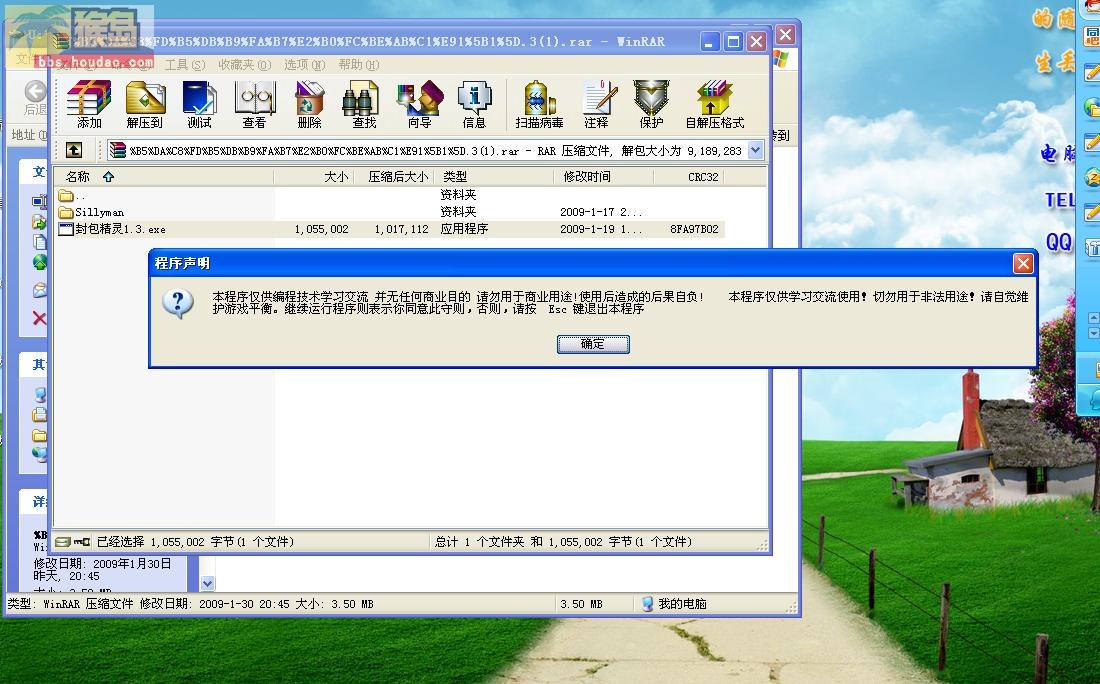Click the archive path text in address bar

(435, 151)
